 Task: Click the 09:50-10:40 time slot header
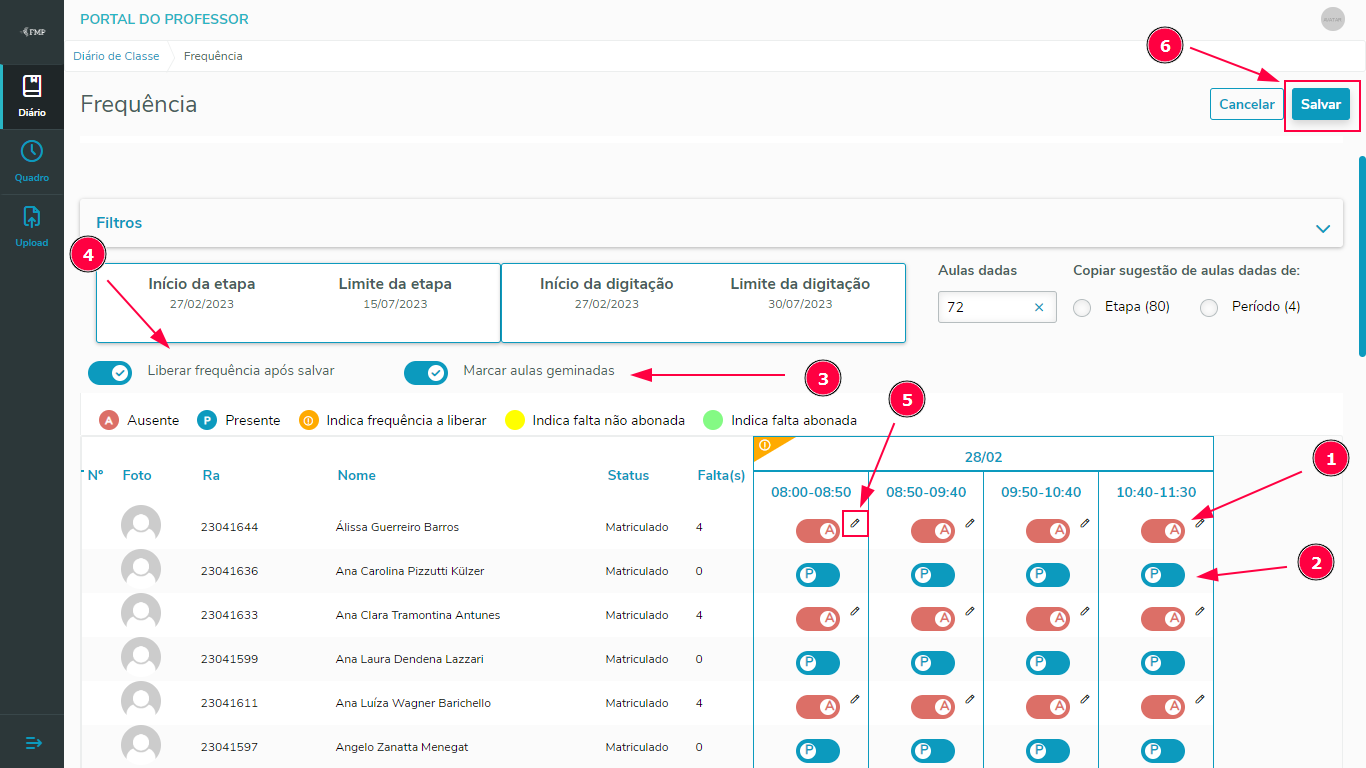[1041, 492]
